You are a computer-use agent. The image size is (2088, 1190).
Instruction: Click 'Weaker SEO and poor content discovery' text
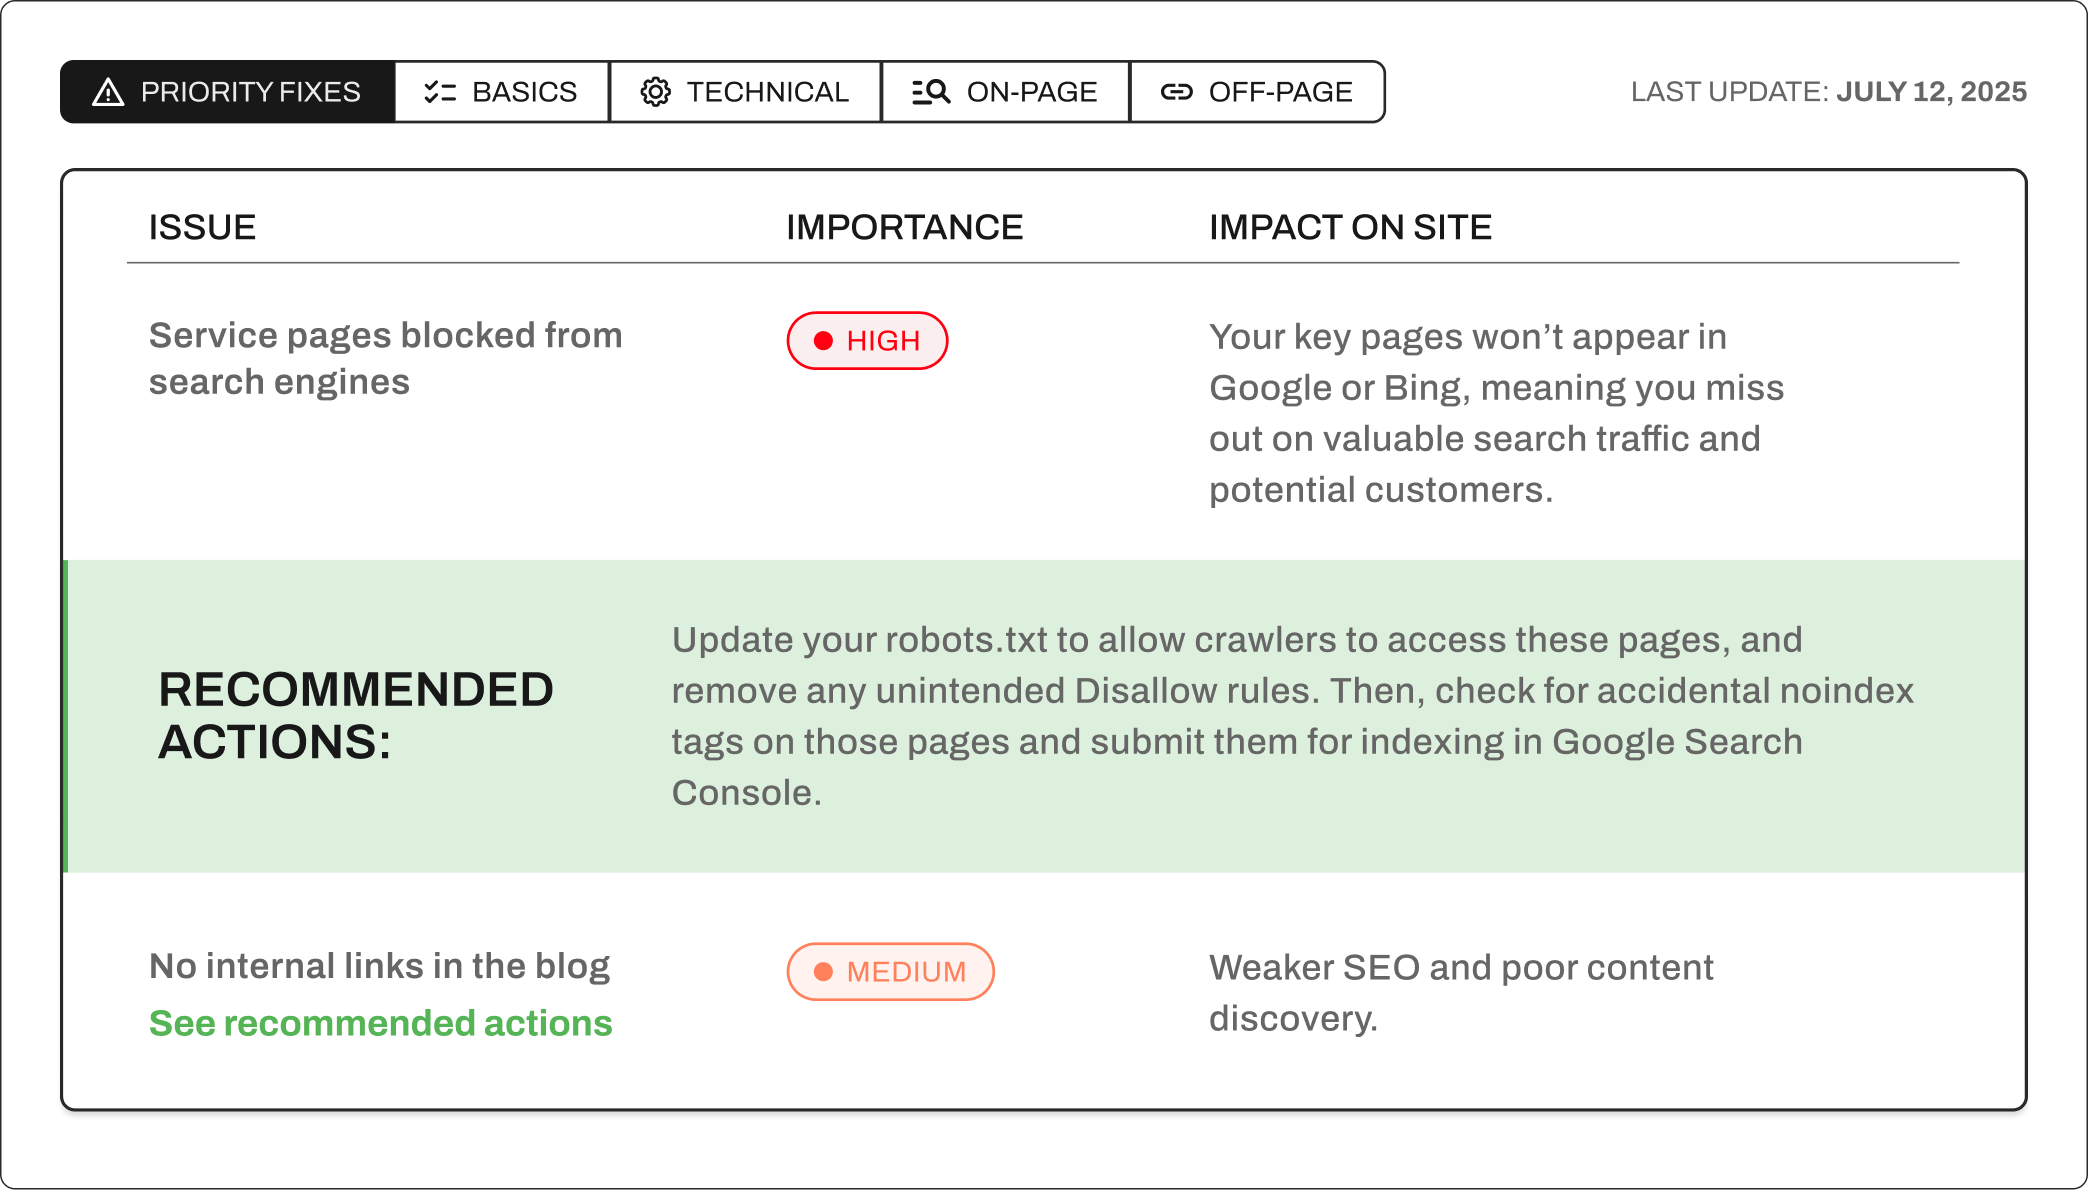pyautogui.click(x=1461, y=993)
